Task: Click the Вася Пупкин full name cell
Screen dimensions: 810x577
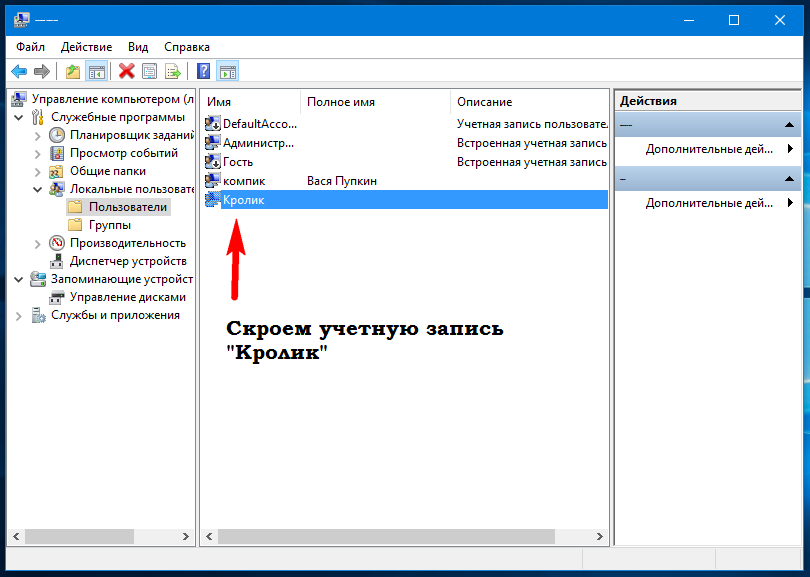Action: [x=341, y=181]
